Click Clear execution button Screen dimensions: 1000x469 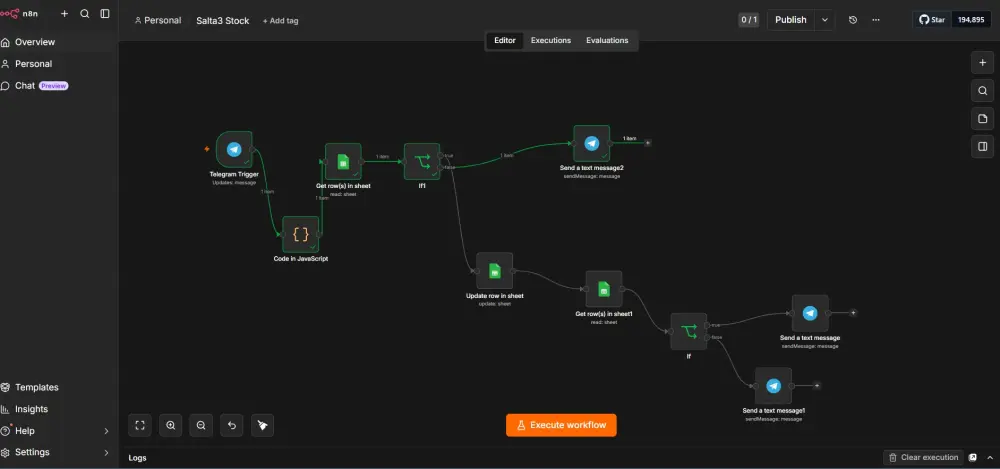tap(923, 458)
